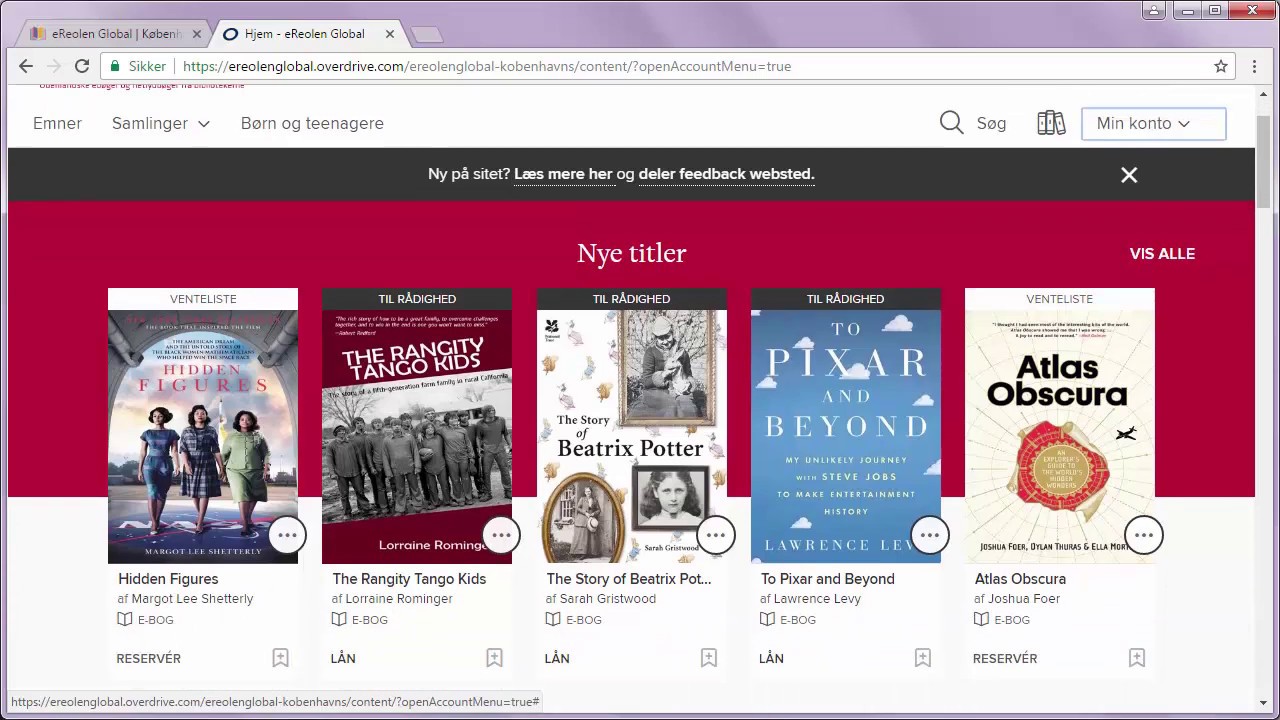Click VIS ALLE for Nye titler
Screen dimensions: 1280x720
1162,254
